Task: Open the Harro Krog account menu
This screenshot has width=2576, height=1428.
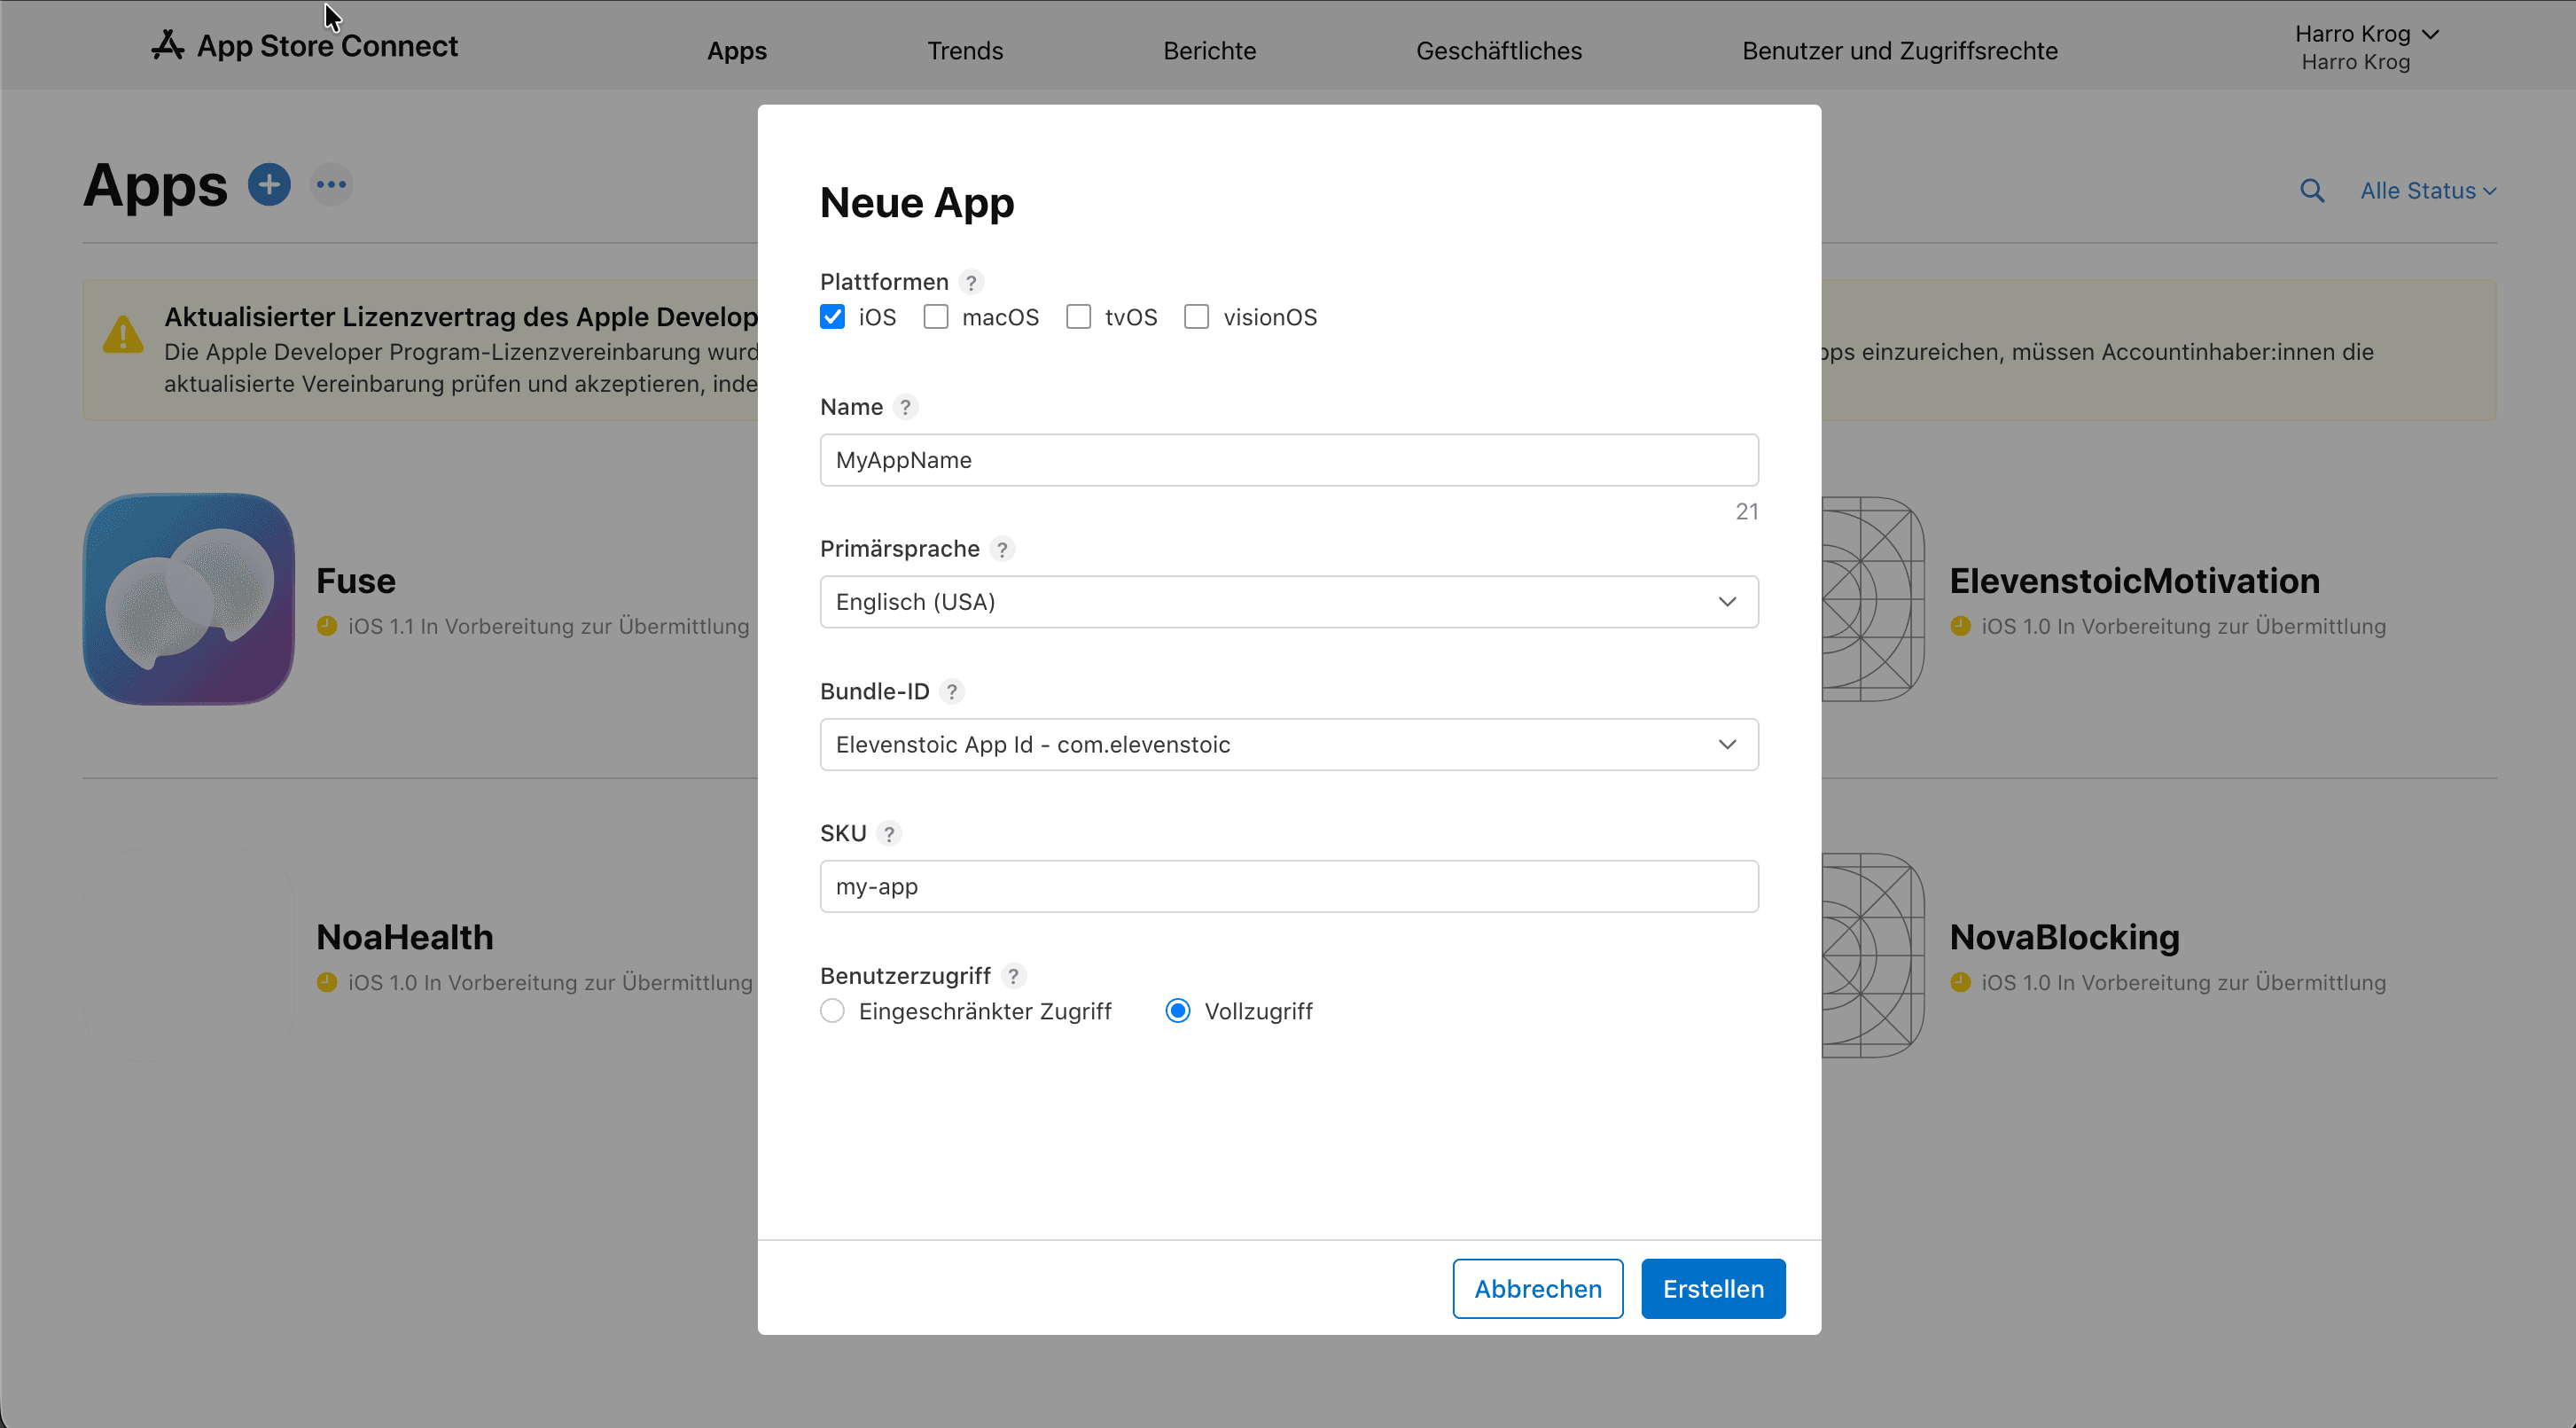Action: (x=2366, y=47)
